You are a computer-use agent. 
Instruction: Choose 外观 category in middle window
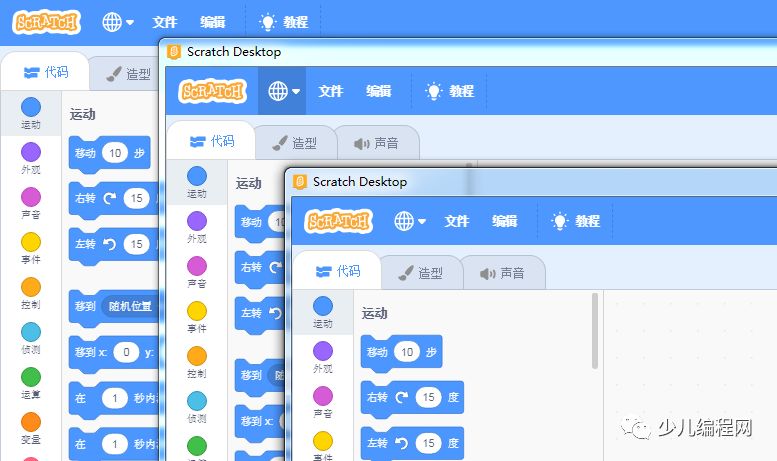click(197, 227)
